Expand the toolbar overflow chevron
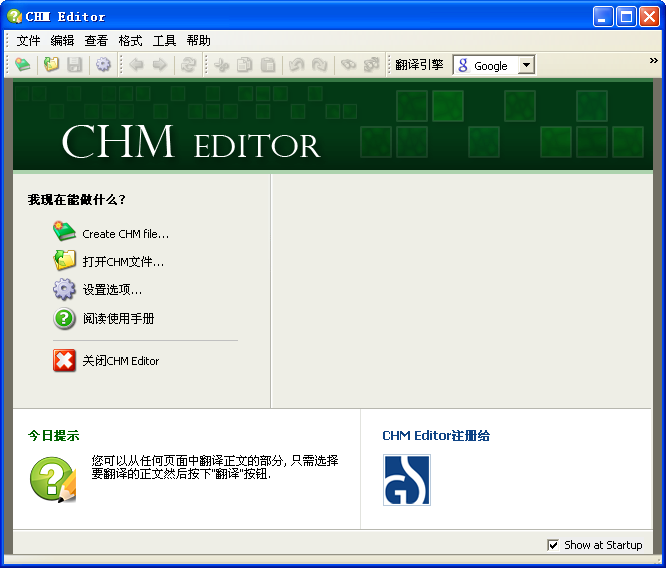The width and height of the screenshot is (666, 568). [654, 61]
